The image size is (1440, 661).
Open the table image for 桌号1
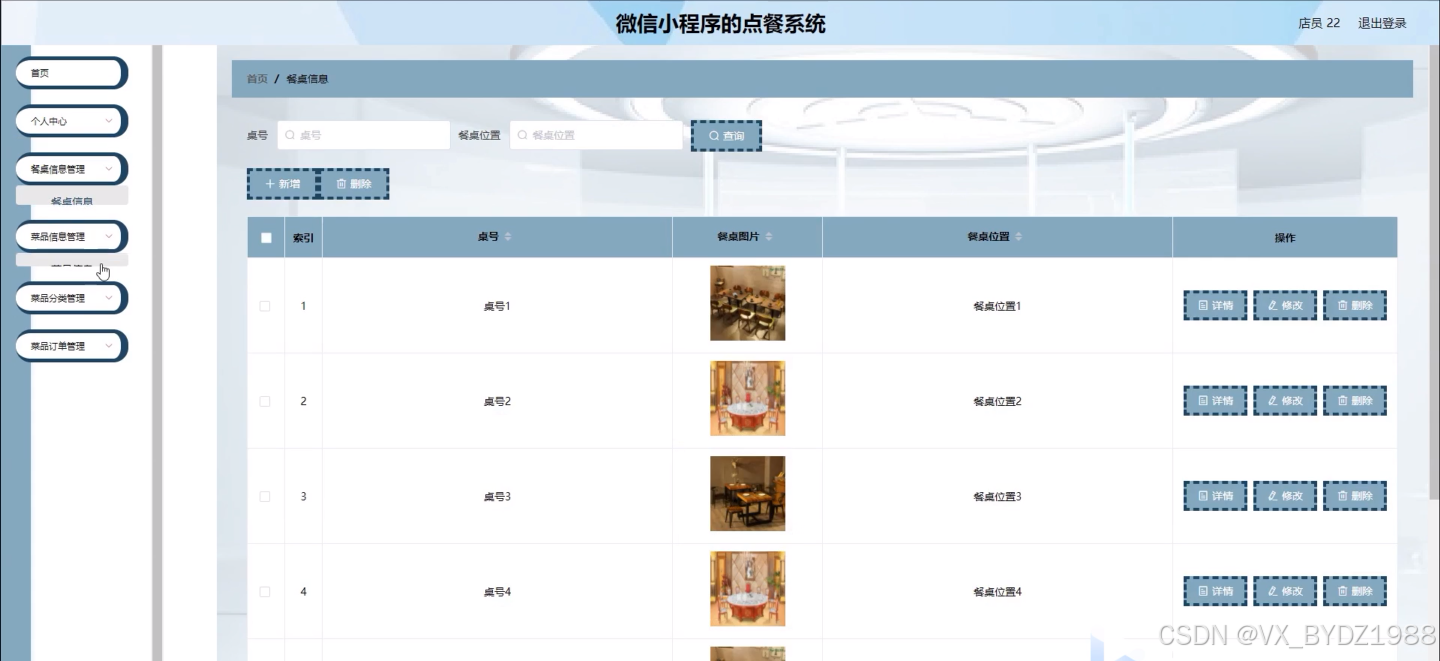(x=747, y=303)
